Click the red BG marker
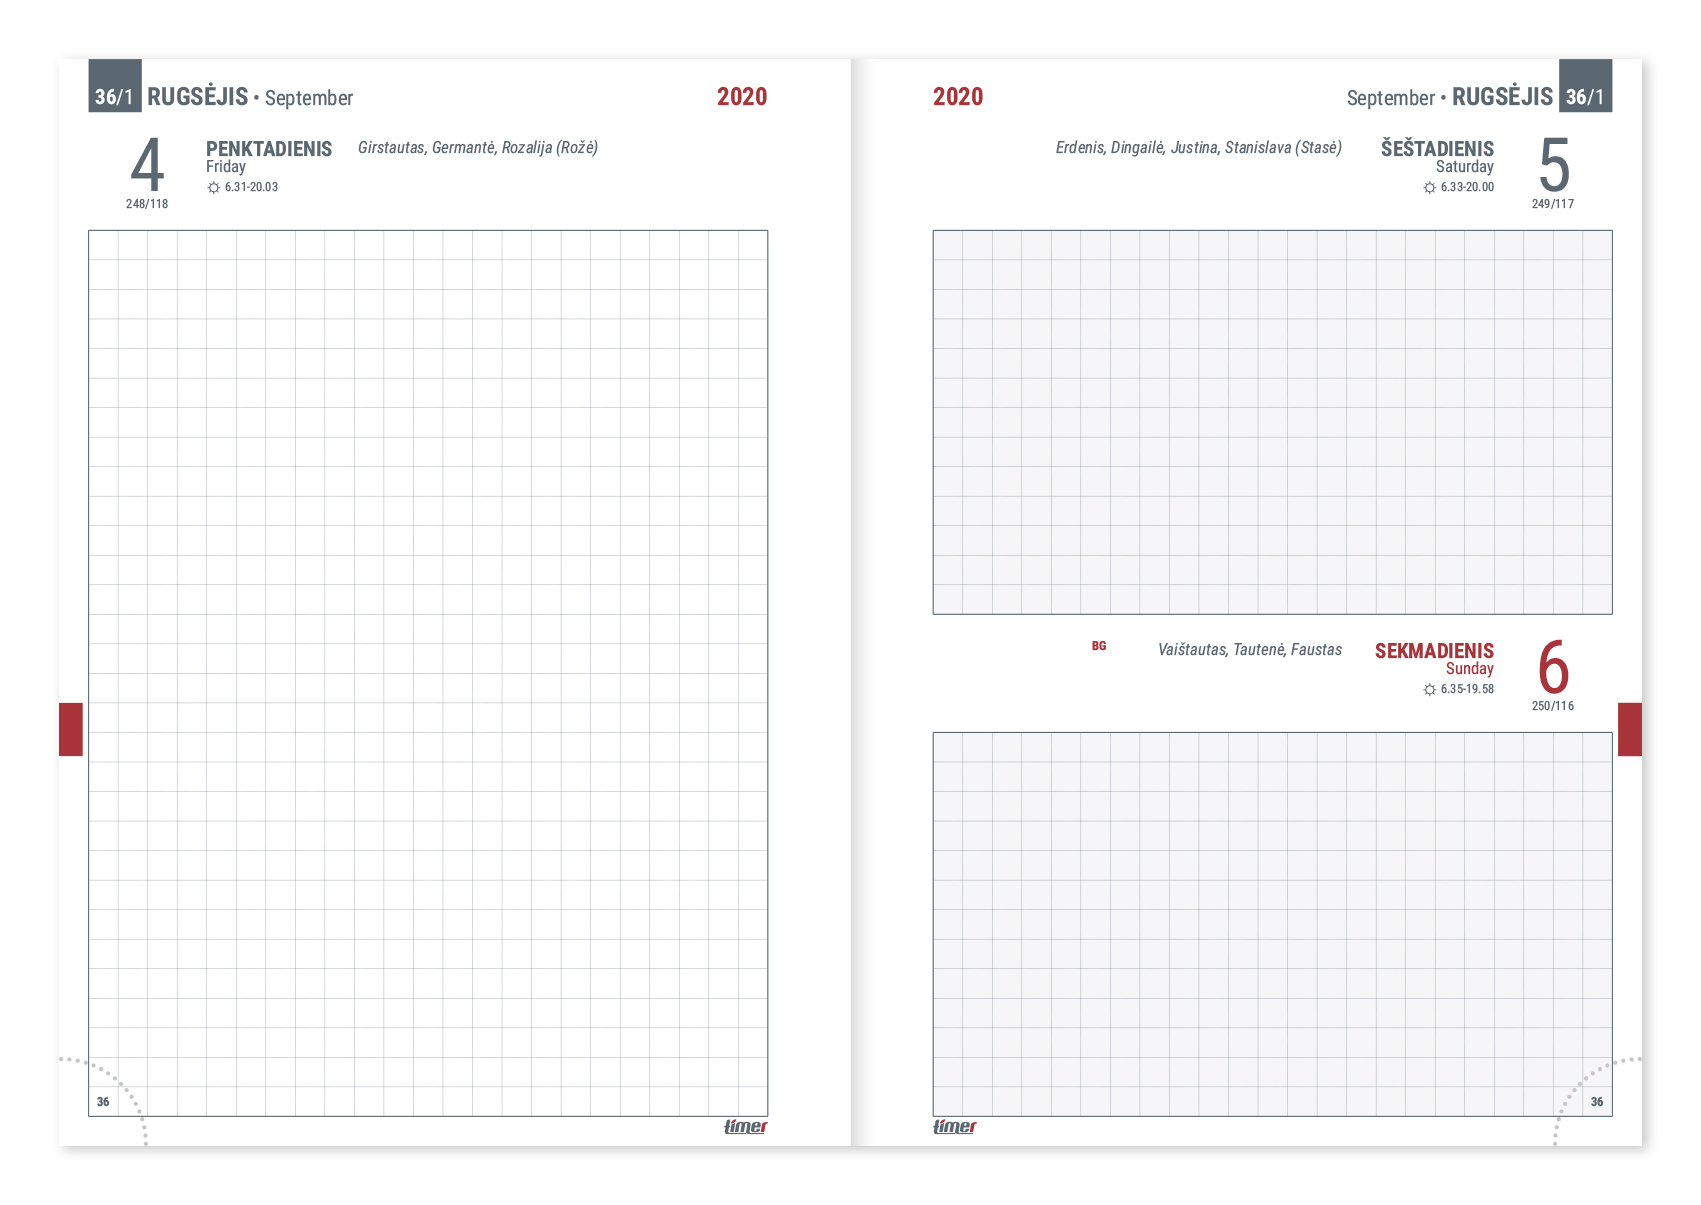Image resolution: width=1701 pixels, height=1205 pixels. (1099, 647)
